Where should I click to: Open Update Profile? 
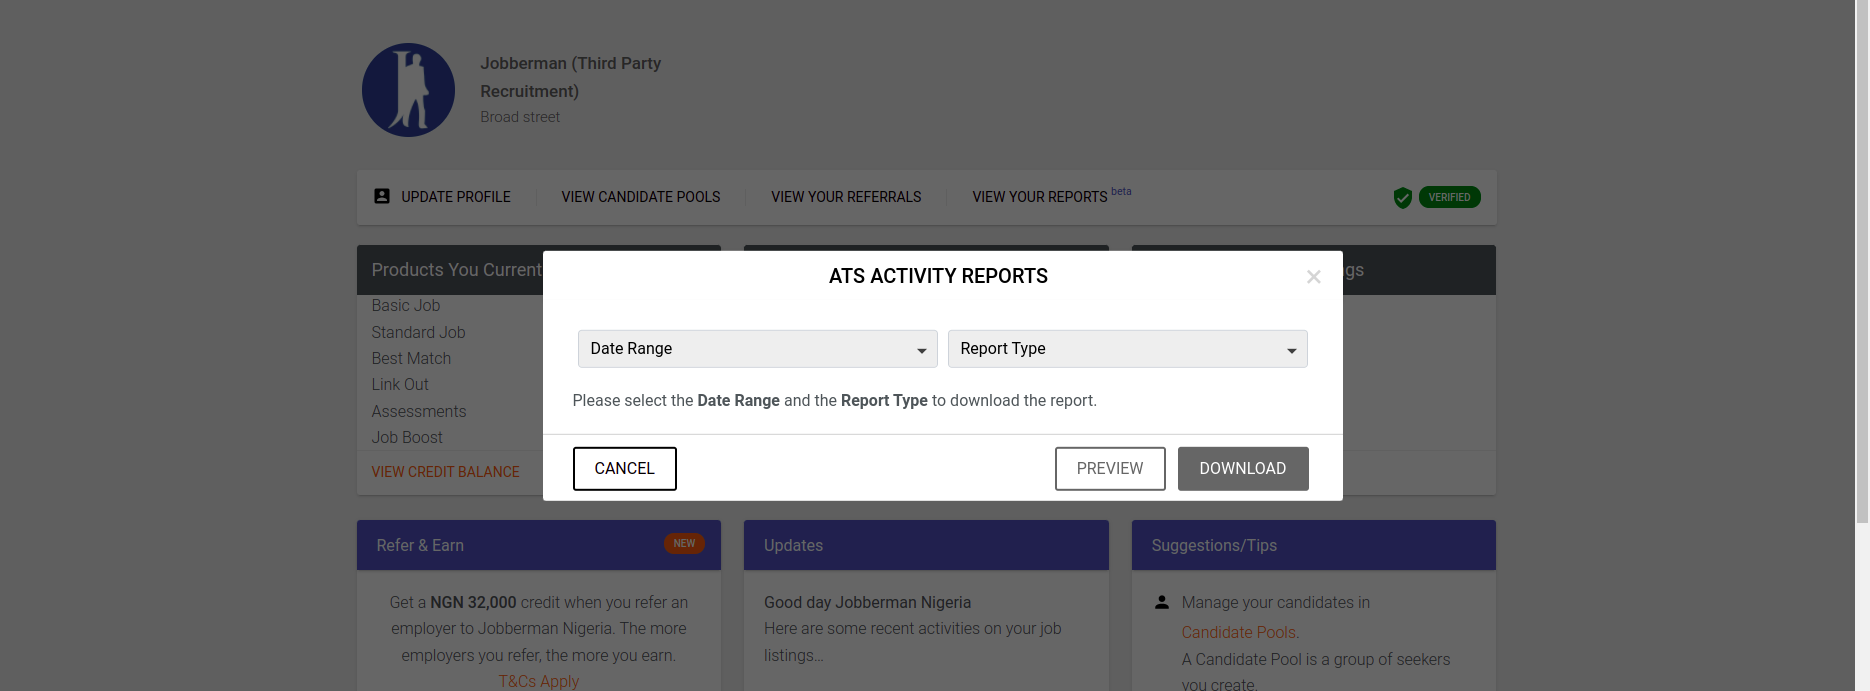pyautogui.click(x=455, y=197)
